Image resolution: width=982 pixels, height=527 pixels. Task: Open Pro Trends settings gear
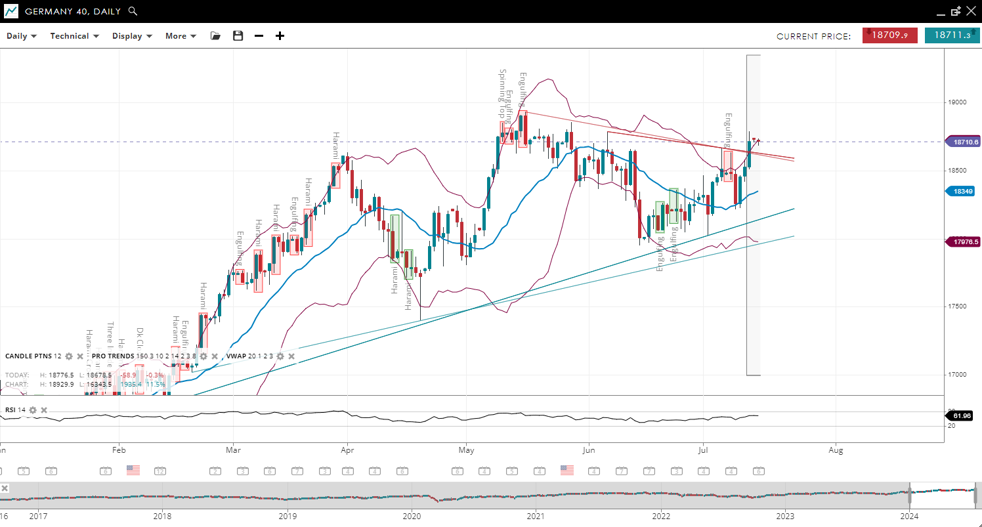click(204, 356)
